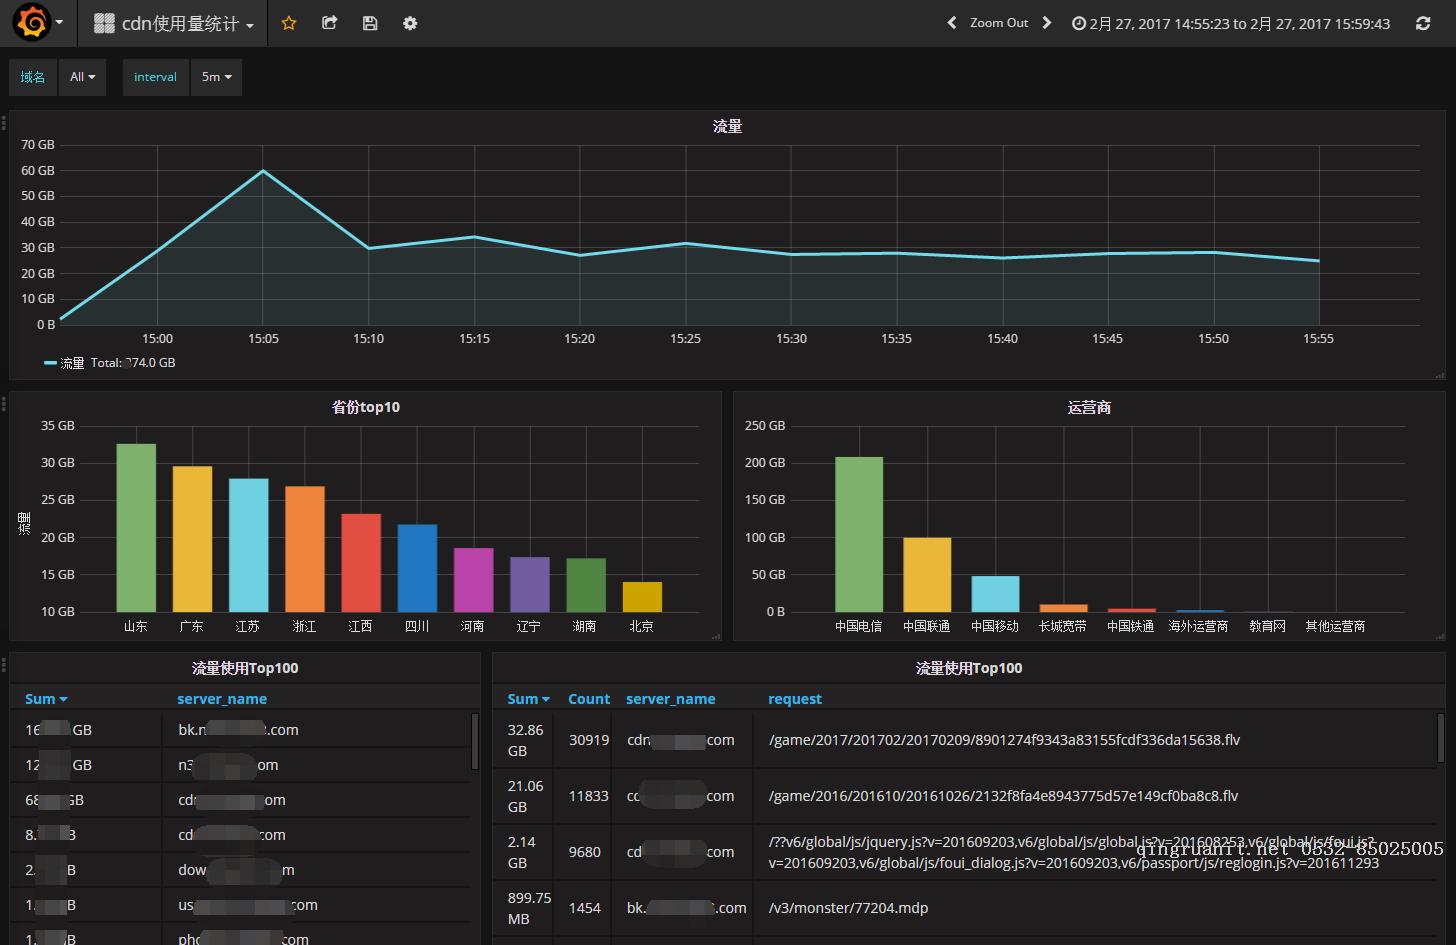Screen dimensions: 1456x945
Task: Click the 省份top10 panel title
Action: coord(366,407)
